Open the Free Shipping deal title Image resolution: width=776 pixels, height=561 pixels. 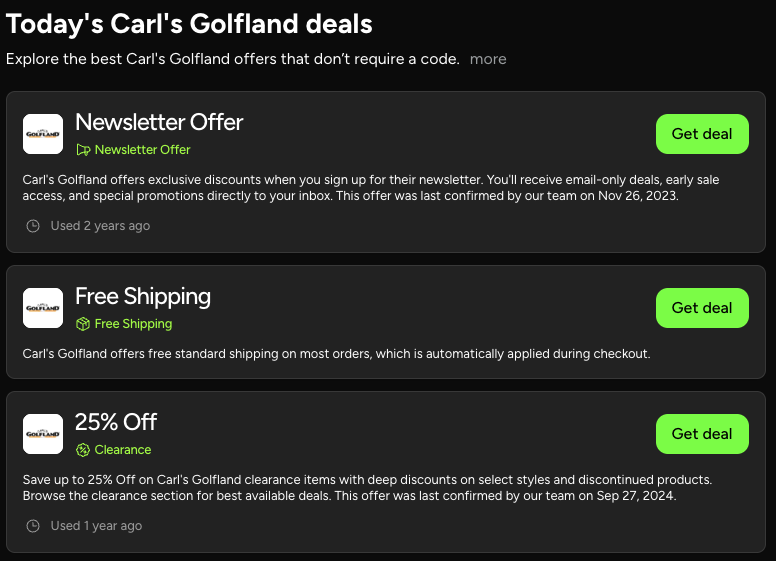(x=143, y=296)
